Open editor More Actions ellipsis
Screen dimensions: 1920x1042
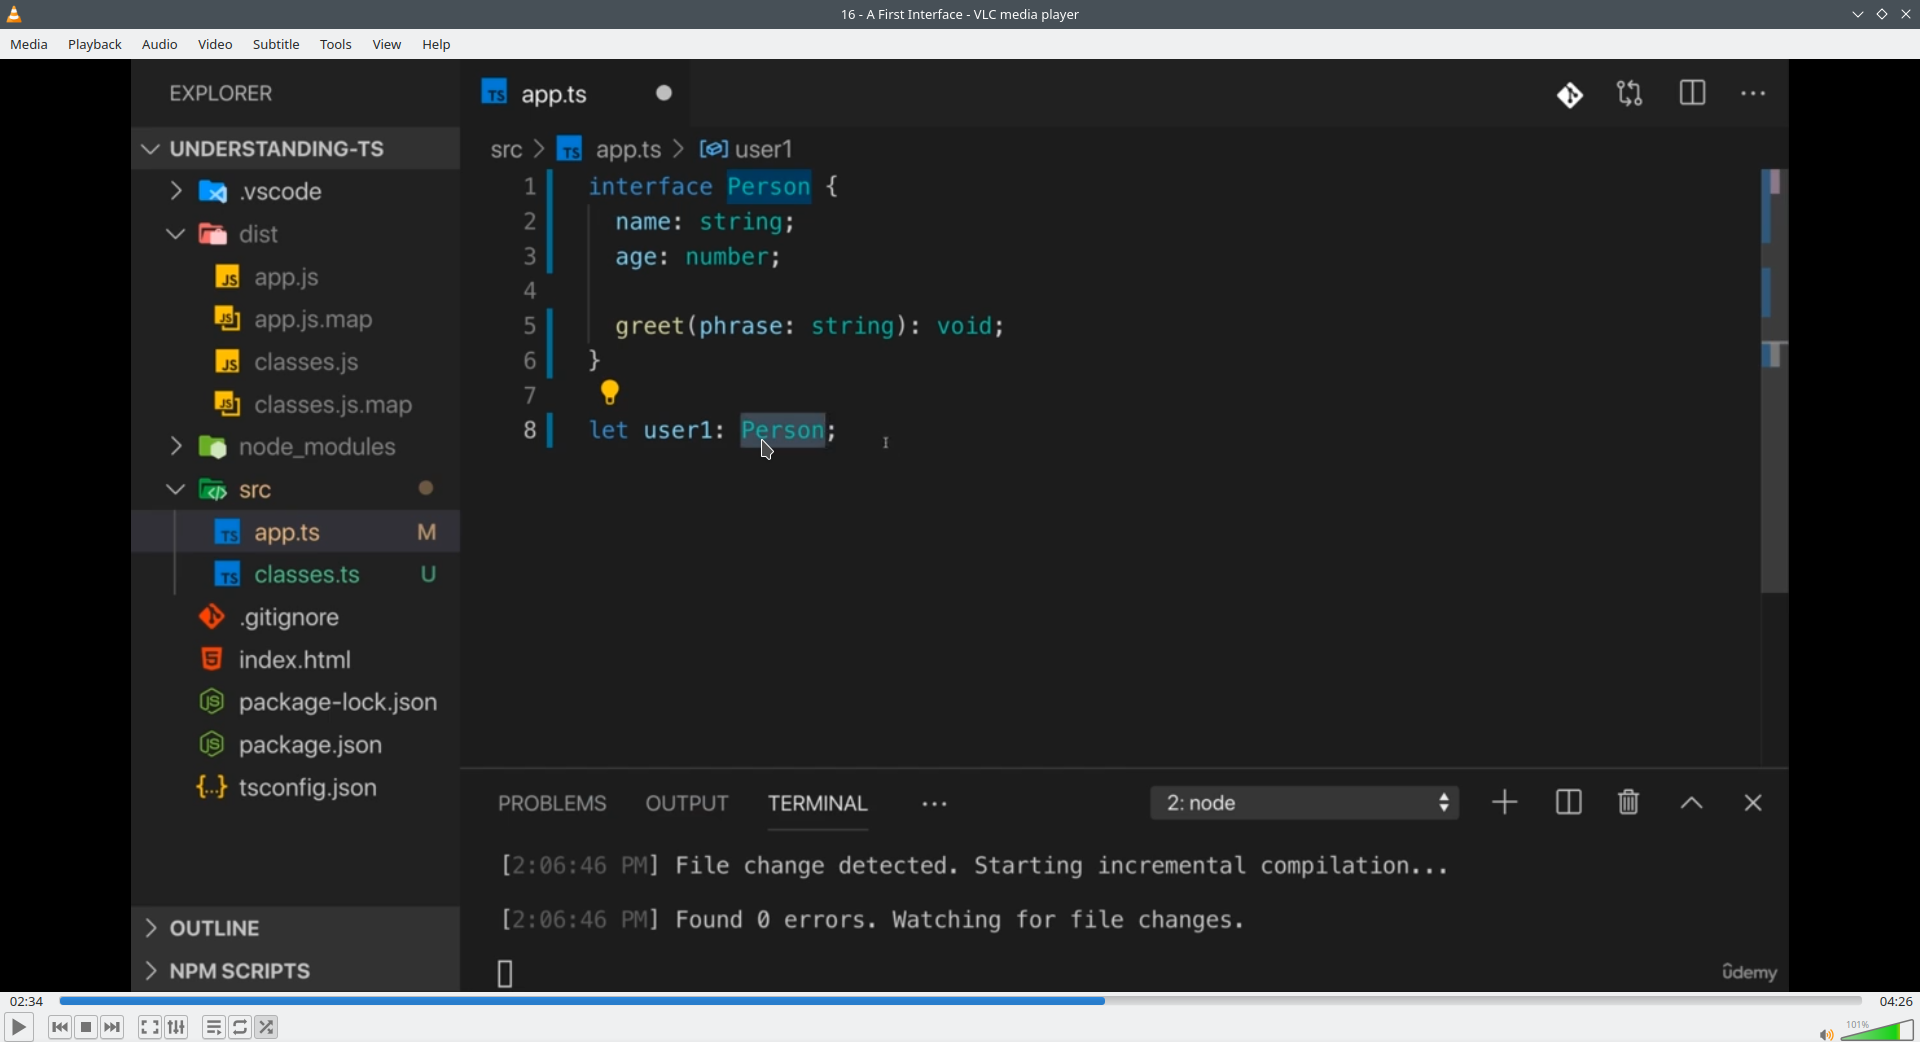coord(1754,94)
